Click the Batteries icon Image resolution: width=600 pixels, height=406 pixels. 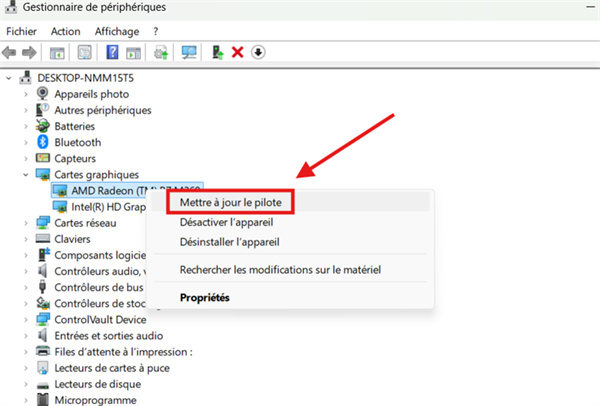pos(42,126)
